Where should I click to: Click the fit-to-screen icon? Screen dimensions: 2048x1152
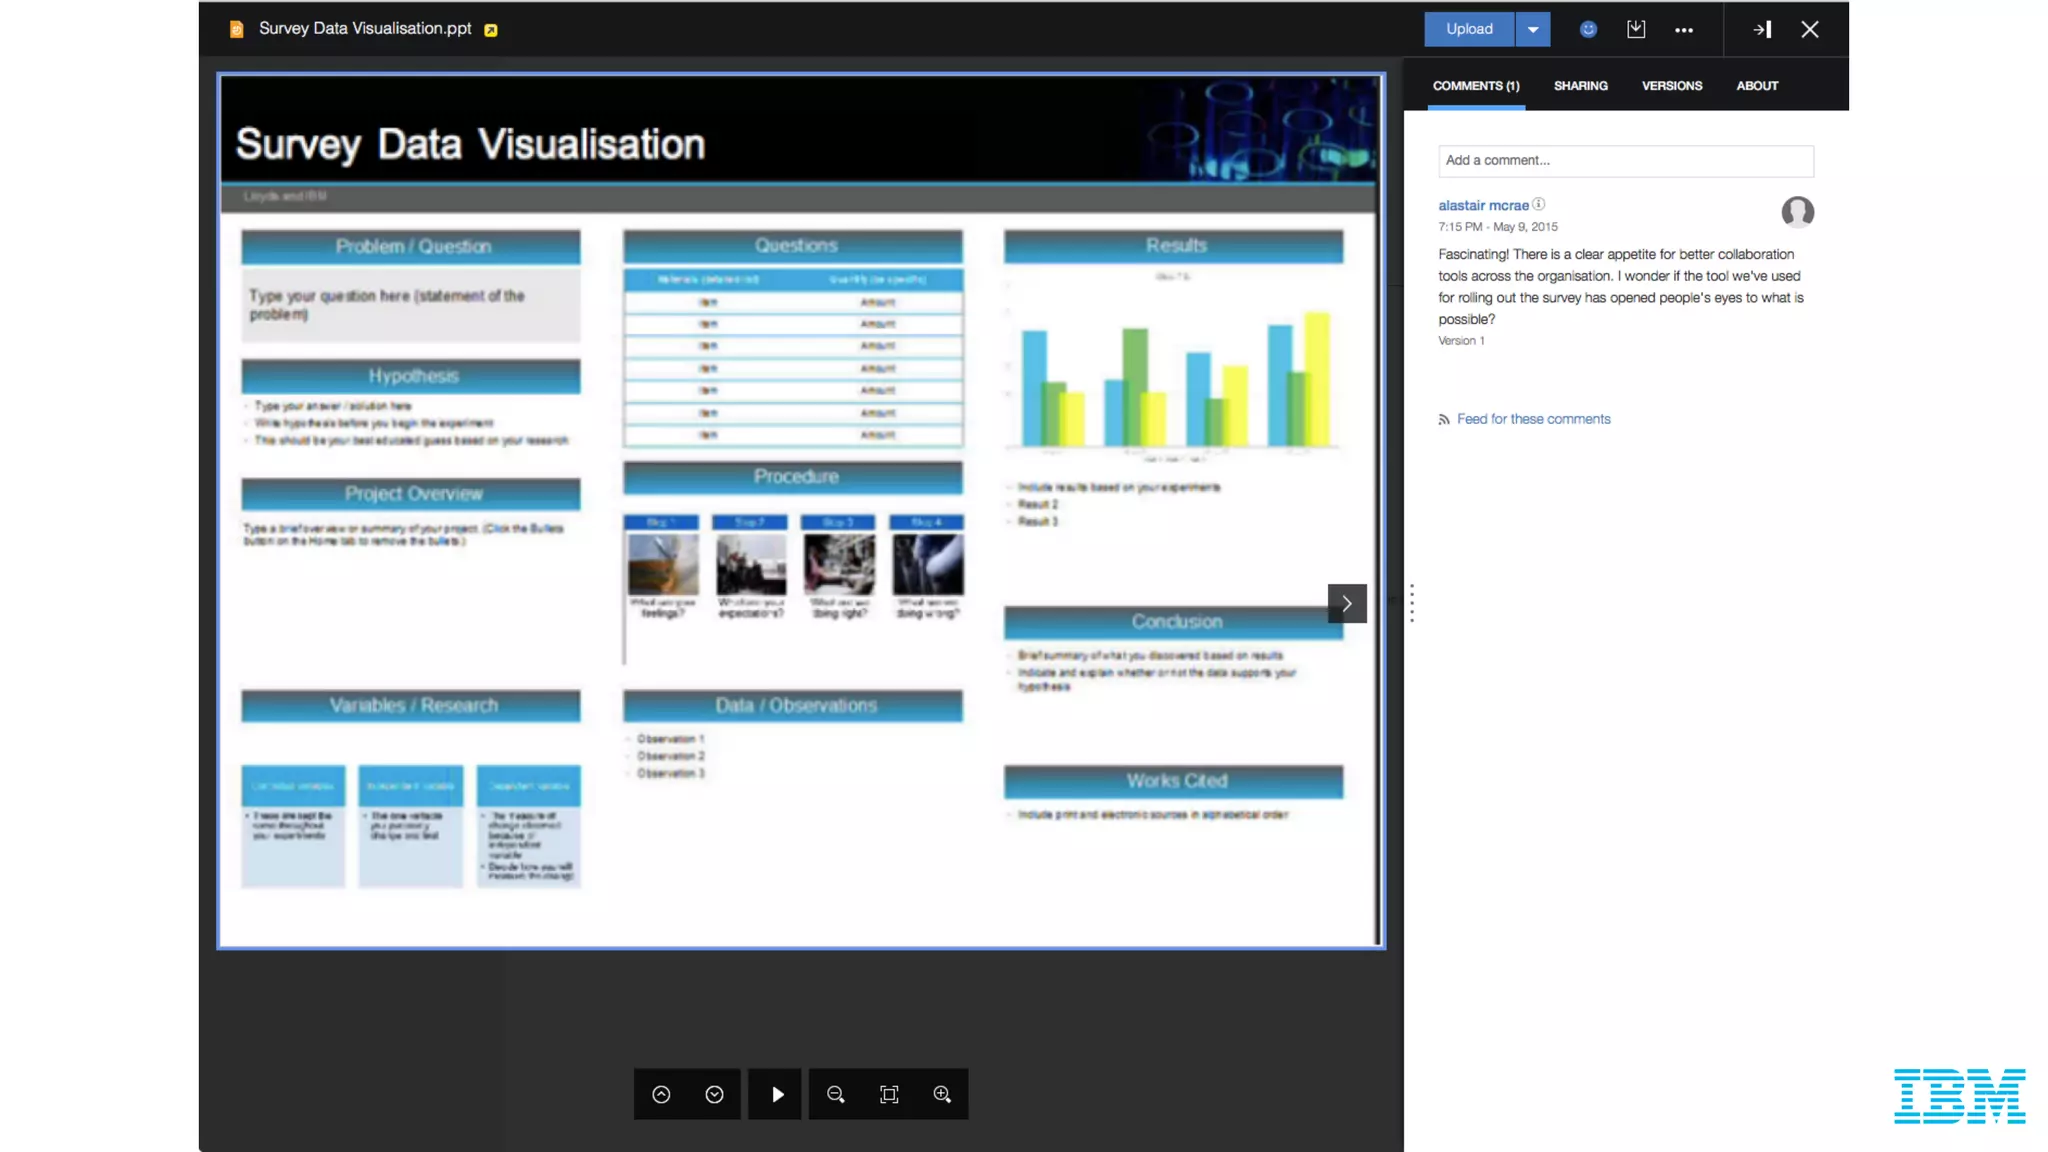(x=889, y=1094)
